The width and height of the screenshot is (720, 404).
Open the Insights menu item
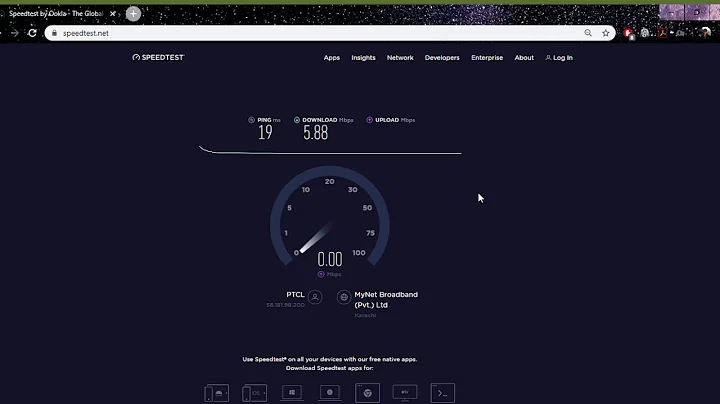pyautogui.click(x=363, y=58)
